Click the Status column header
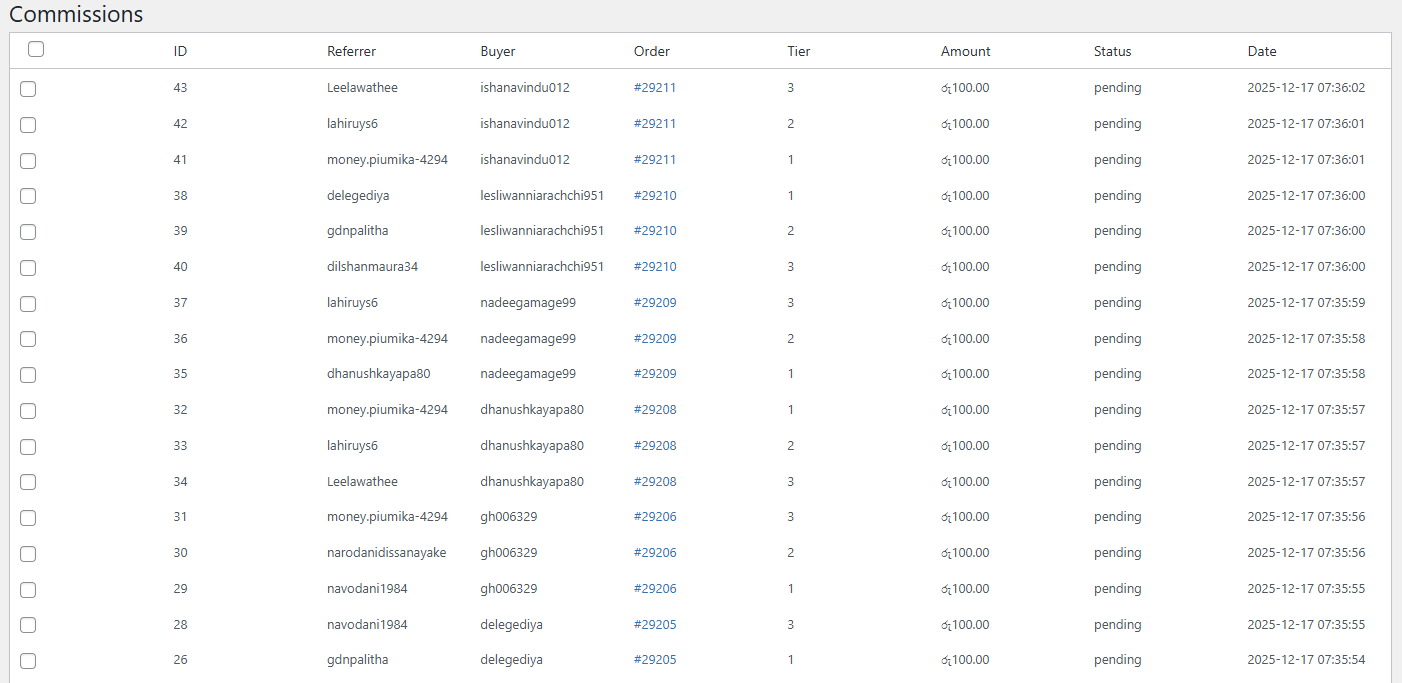Viewport: 1402px width, 683px height. (1112, 51)
